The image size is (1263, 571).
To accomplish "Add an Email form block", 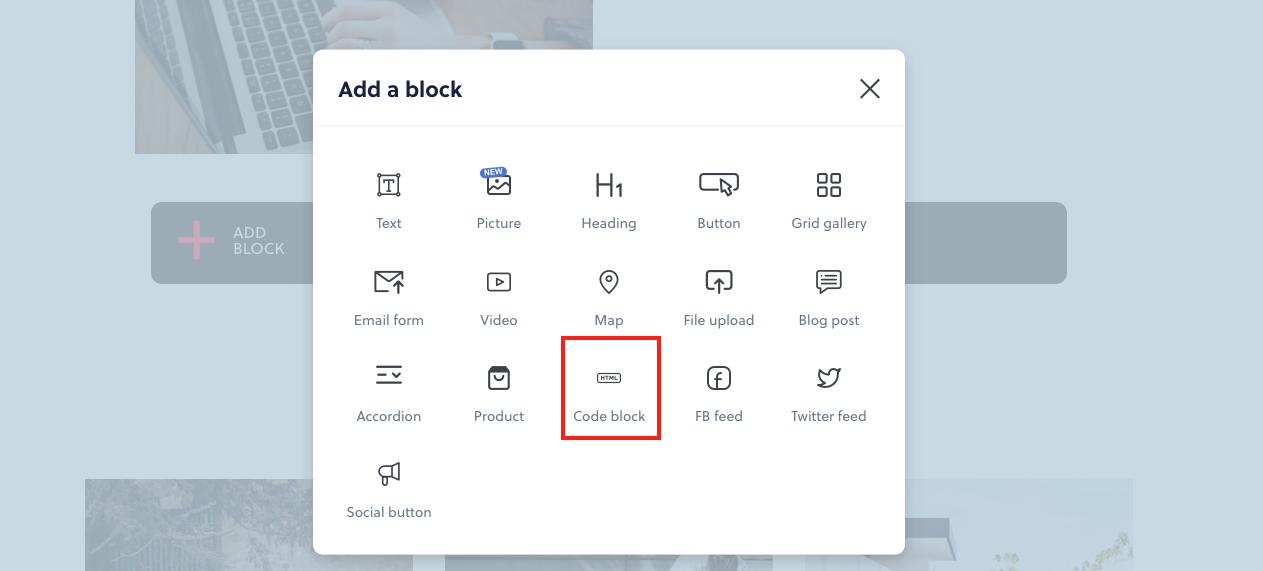I will tap(389, 296).
